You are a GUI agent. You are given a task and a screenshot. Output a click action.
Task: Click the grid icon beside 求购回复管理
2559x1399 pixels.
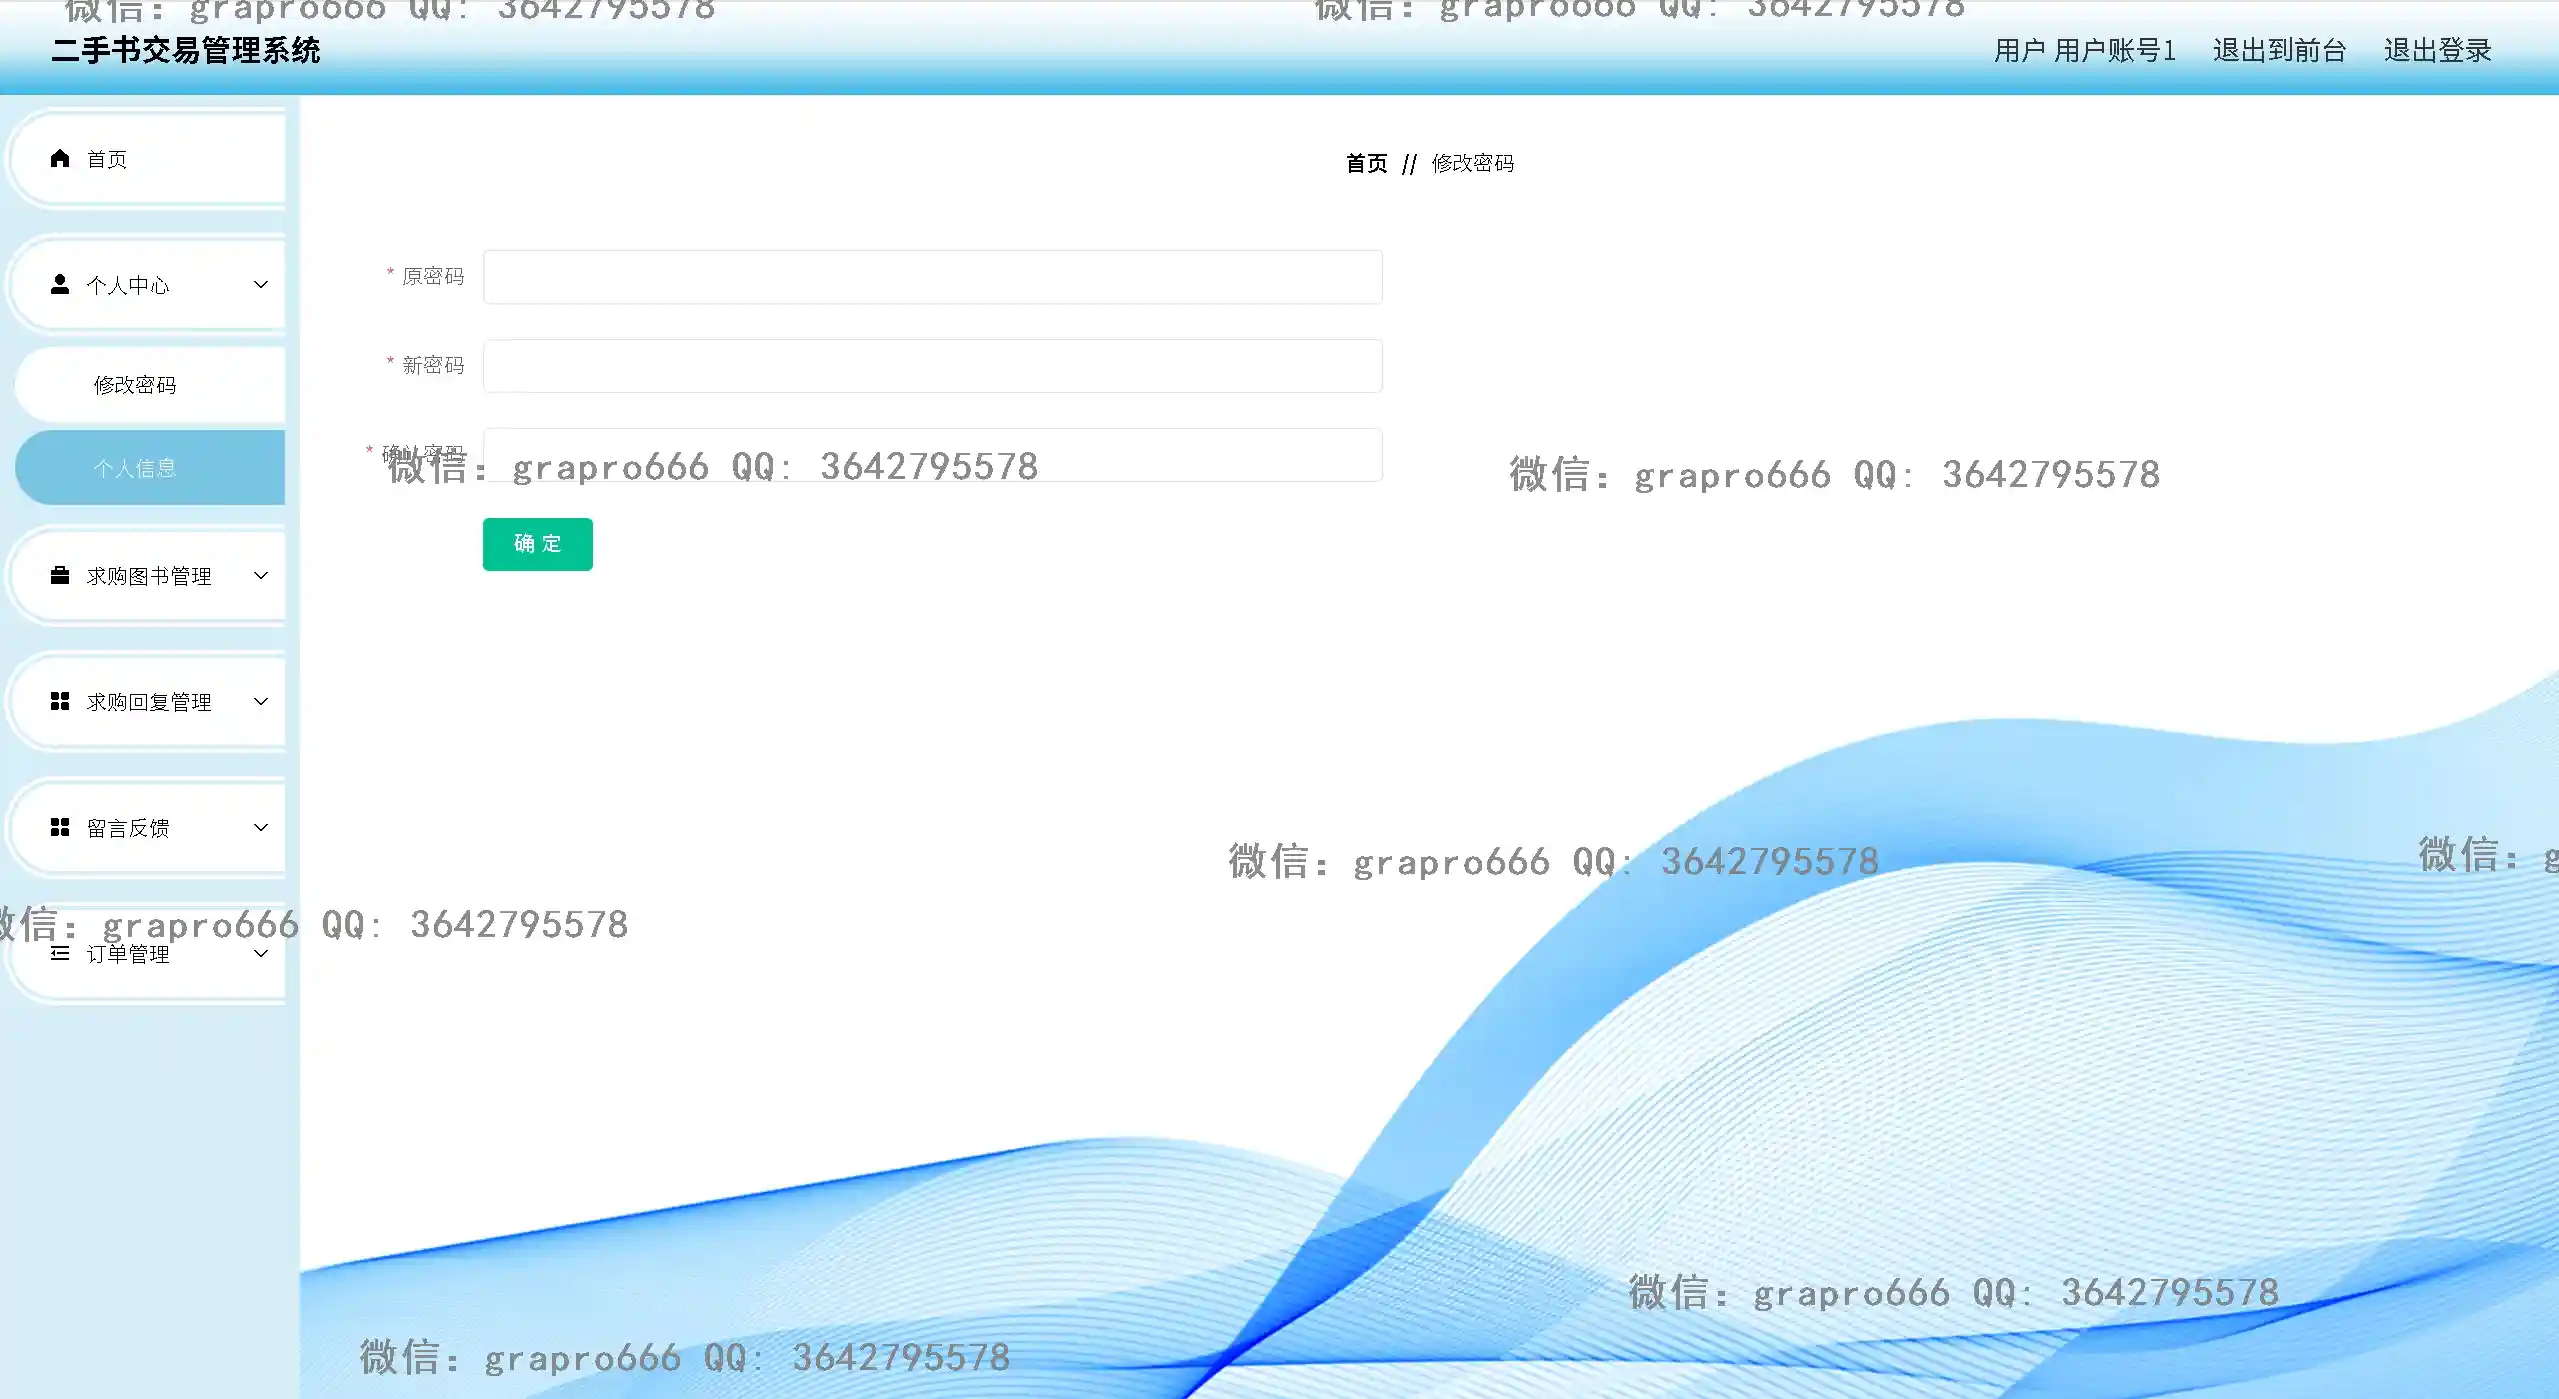(x=60, y=701)
